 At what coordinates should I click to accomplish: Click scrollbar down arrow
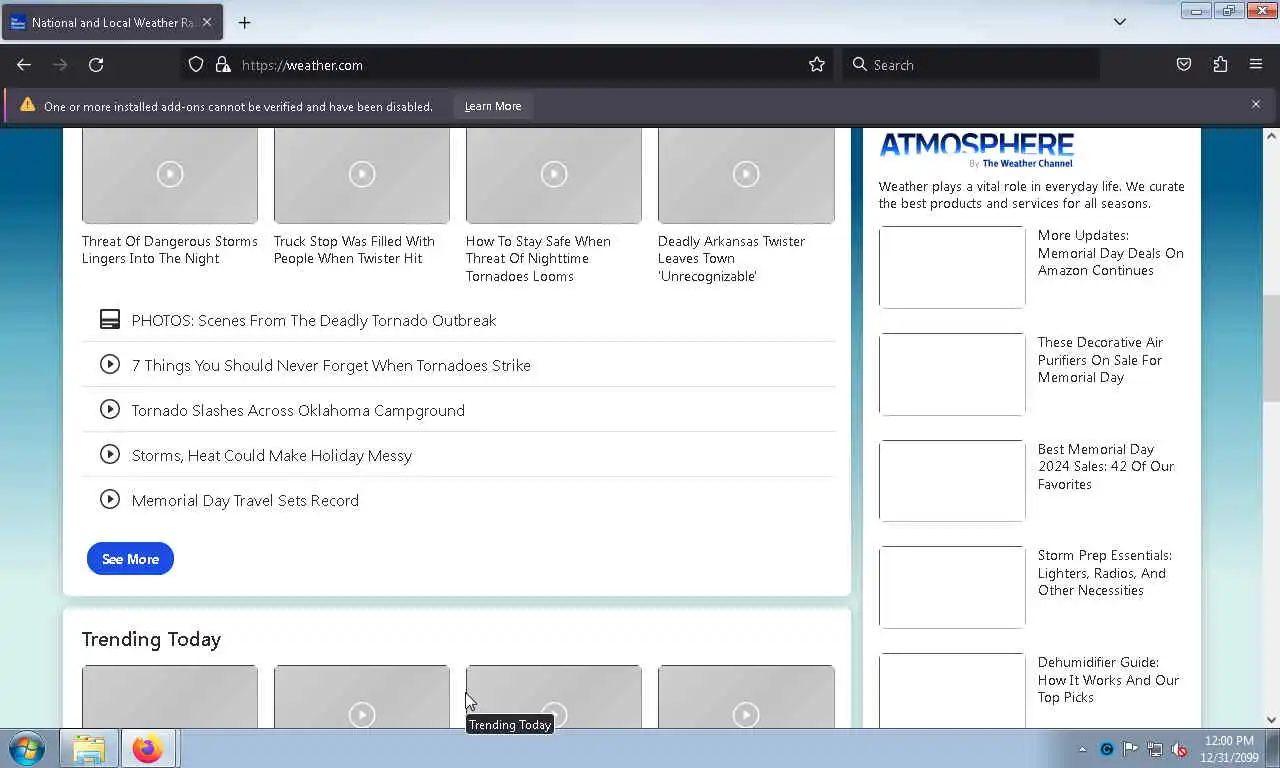[x=1271, y=719]
